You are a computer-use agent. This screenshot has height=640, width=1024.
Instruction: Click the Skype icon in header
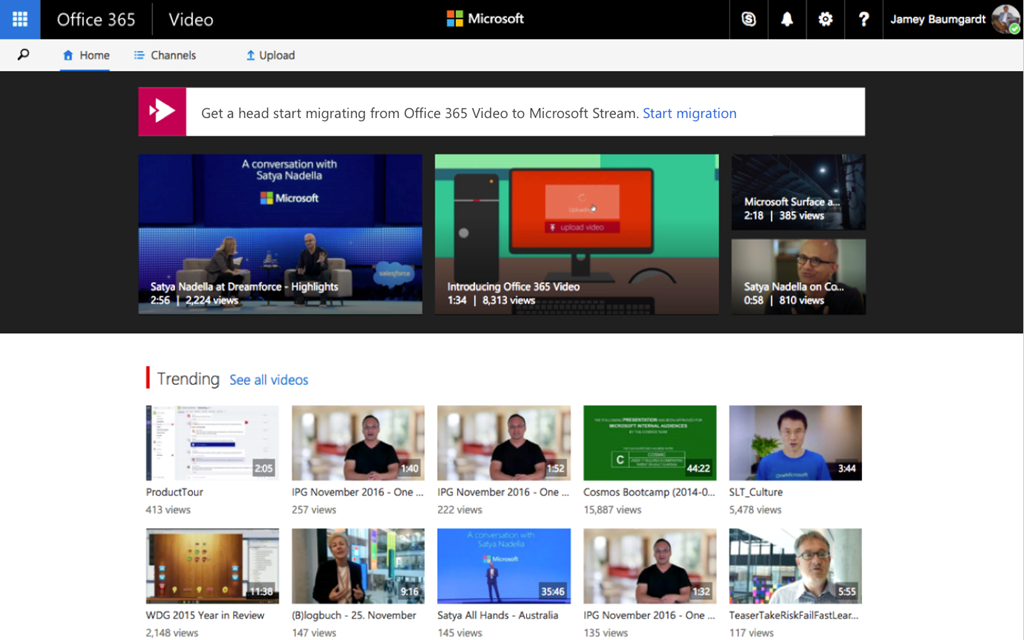(x=749, y=19)
